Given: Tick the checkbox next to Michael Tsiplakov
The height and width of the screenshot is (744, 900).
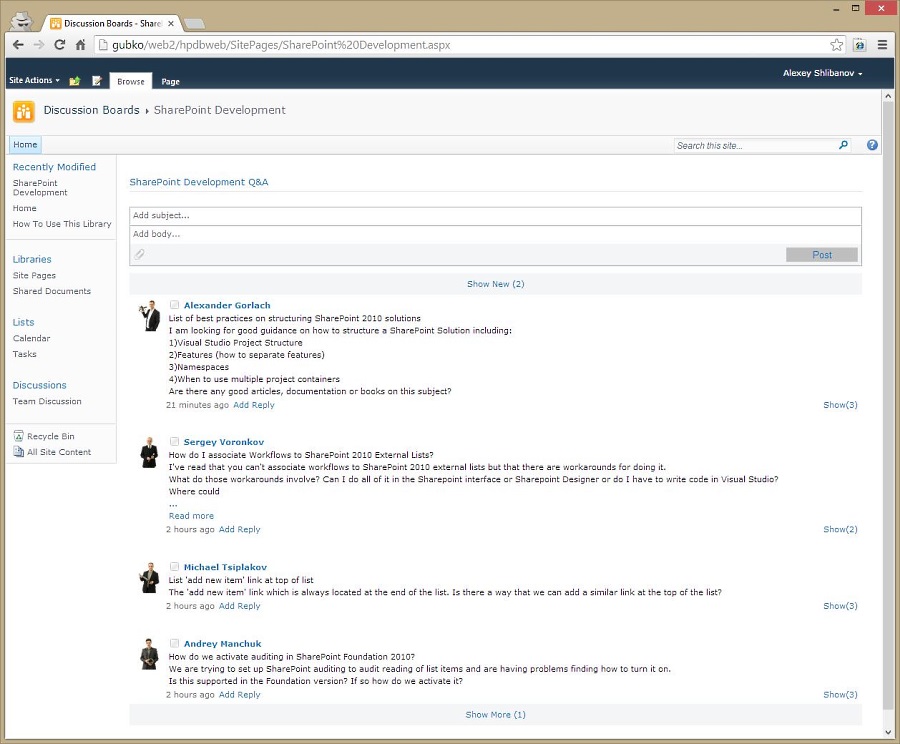Looking at the screenshot, I should tap(174, 567).
